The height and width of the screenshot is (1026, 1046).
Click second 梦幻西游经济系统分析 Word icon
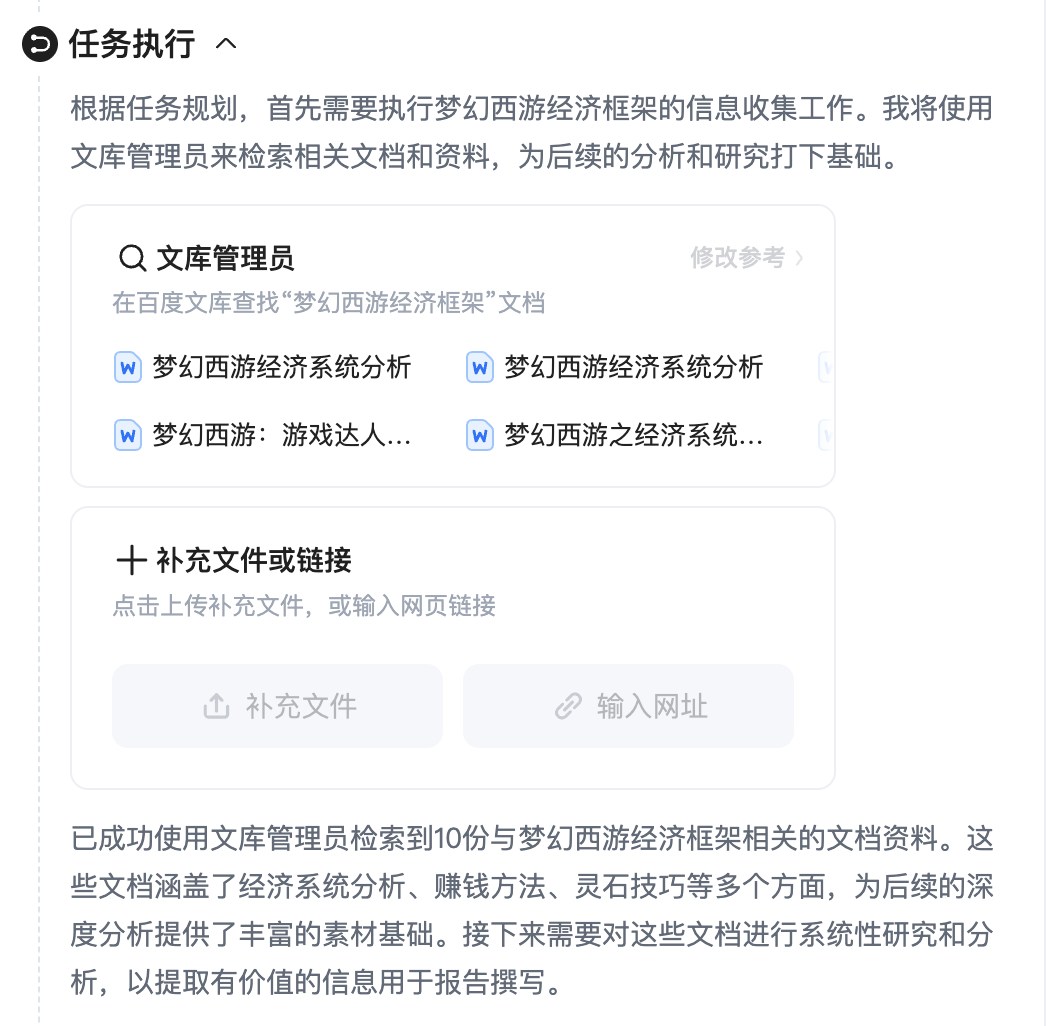coord(480,367)
